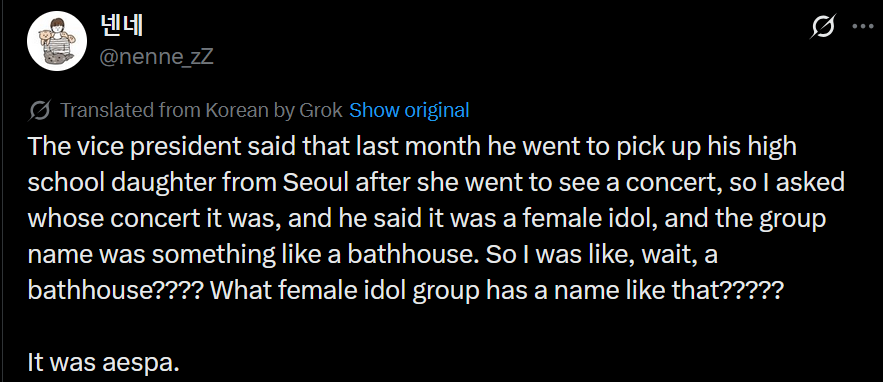Image resolution: width=883 pixels, height=382 pixels.
Task: Open 넨네's profile avatar picture
Action: point(57,41)
